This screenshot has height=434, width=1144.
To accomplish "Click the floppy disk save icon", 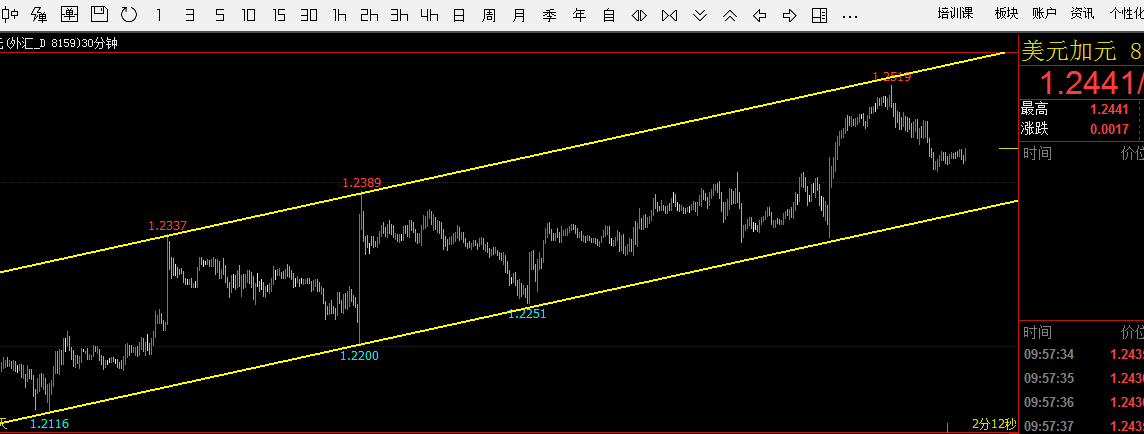I will (99, 15).
